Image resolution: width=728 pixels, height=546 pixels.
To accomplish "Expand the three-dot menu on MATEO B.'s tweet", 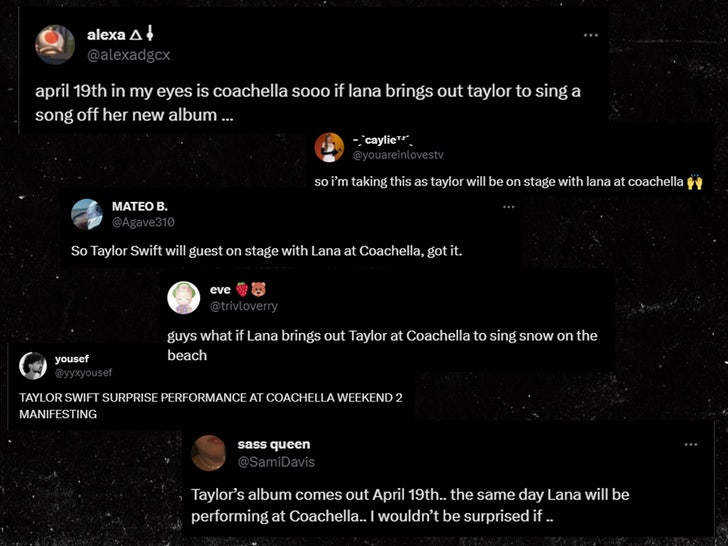I will (508, 207).
